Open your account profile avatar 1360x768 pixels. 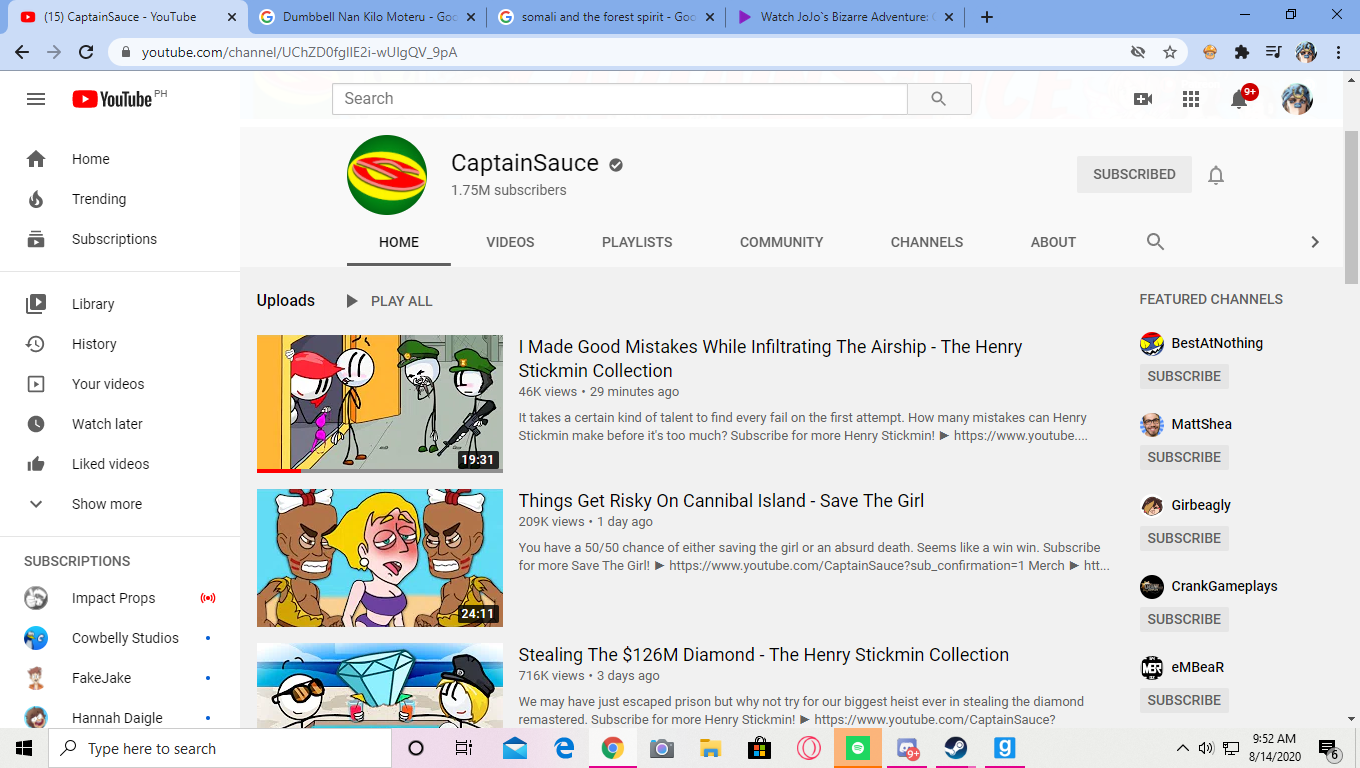point(1296,99)
